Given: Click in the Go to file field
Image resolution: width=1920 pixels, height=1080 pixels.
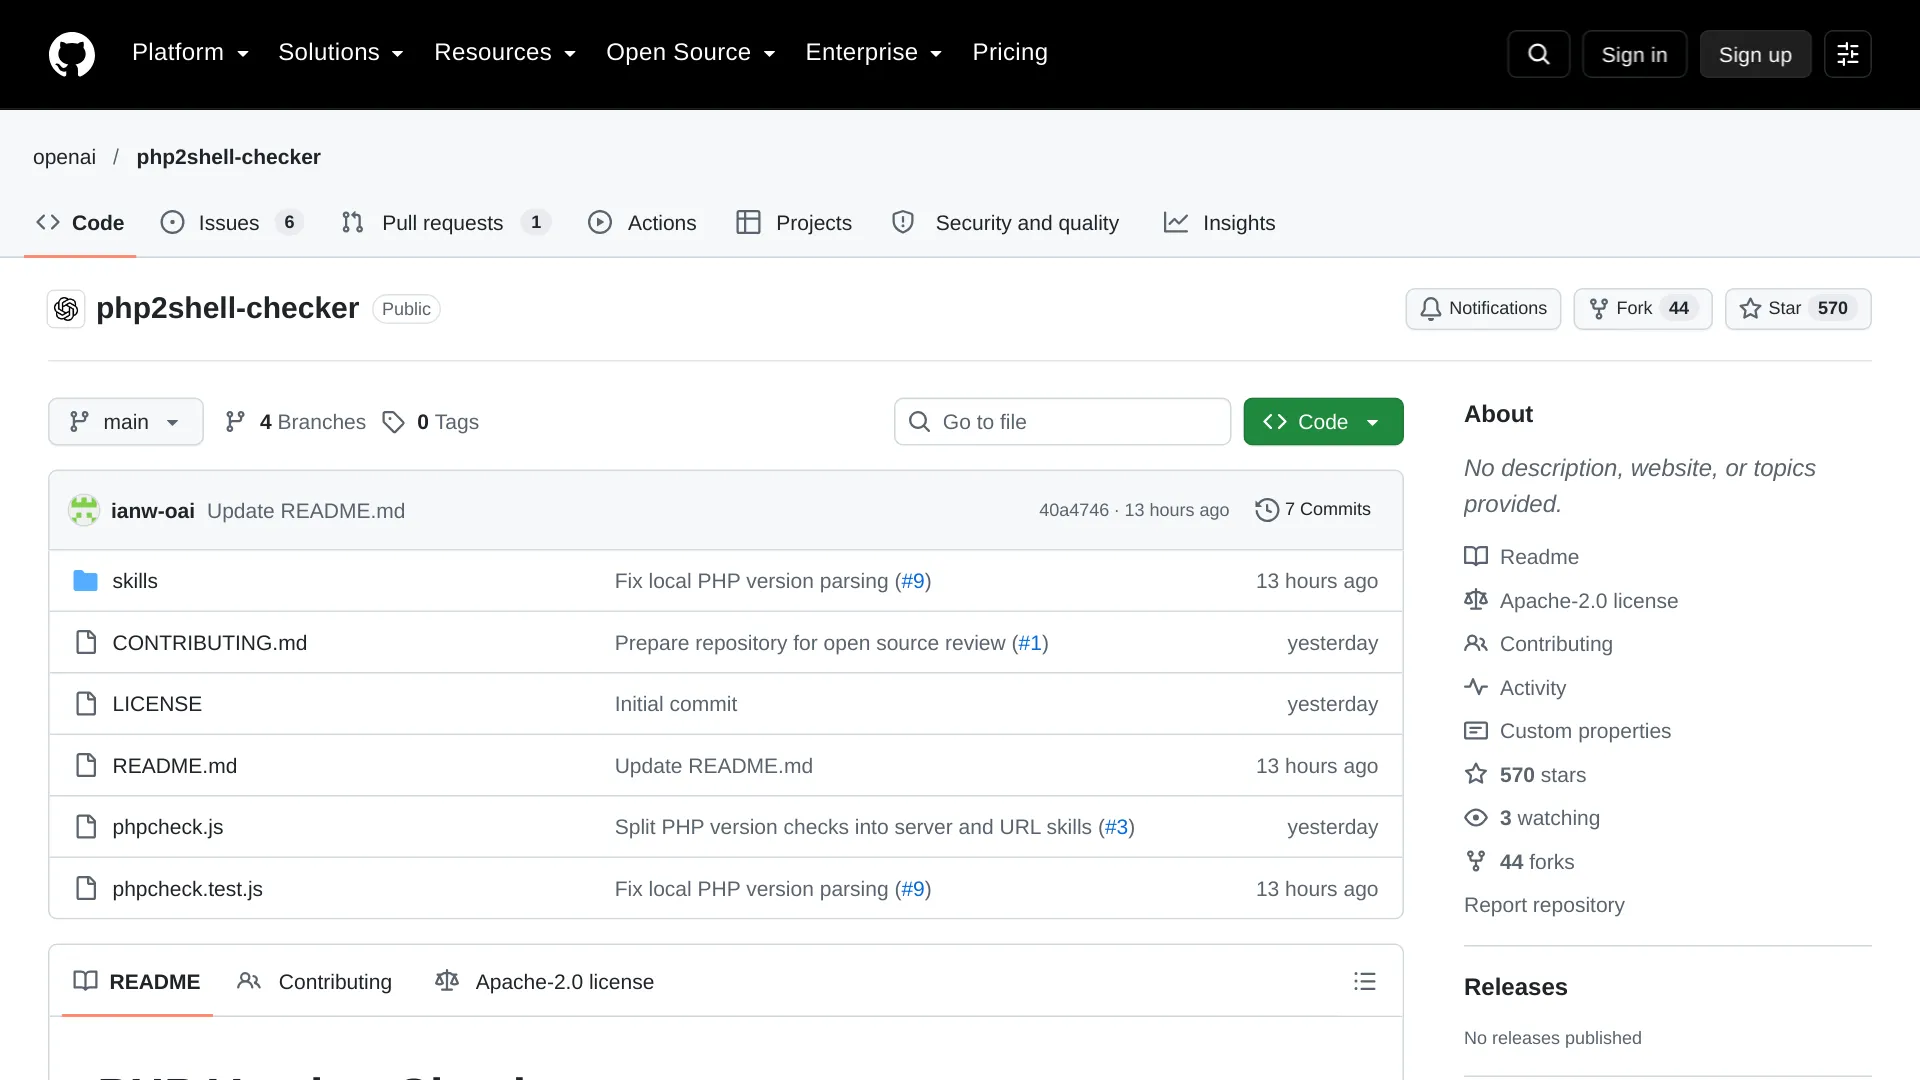Looking at the screenshot, I should point(1062,422).
